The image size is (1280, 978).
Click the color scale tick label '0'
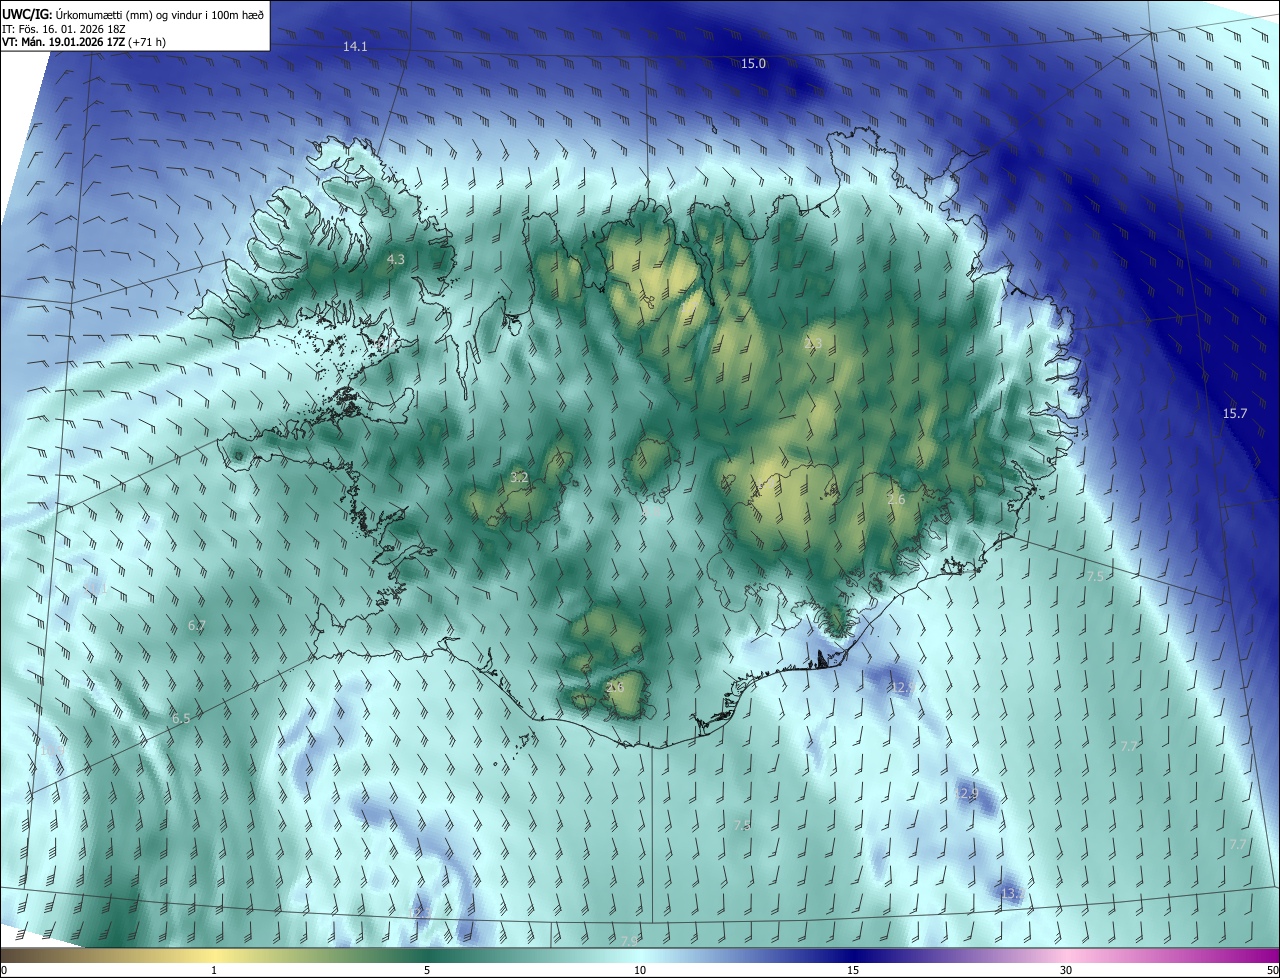[4, 971]
